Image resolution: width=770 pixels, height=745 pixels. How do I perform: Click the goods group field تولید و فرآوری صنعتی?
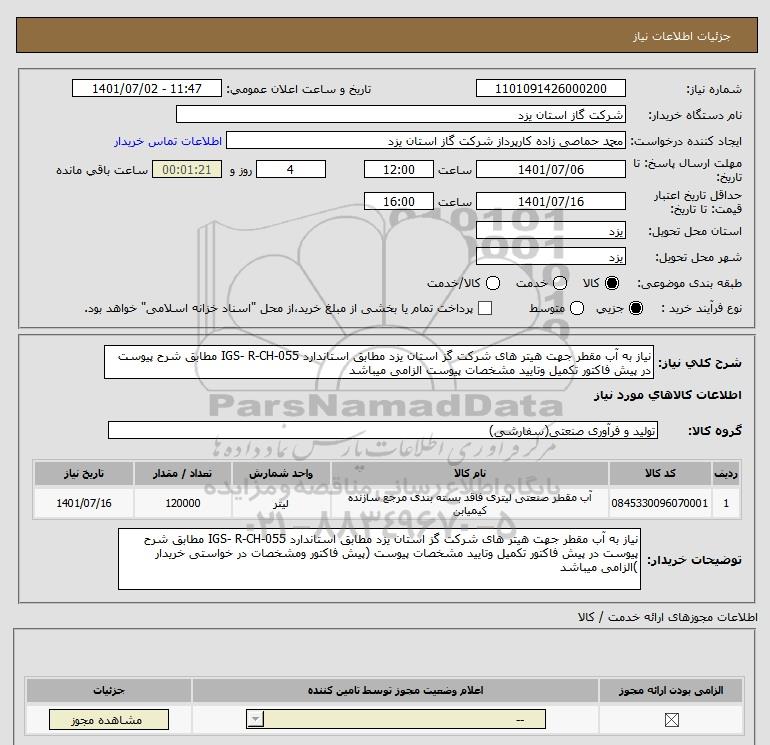383,431
